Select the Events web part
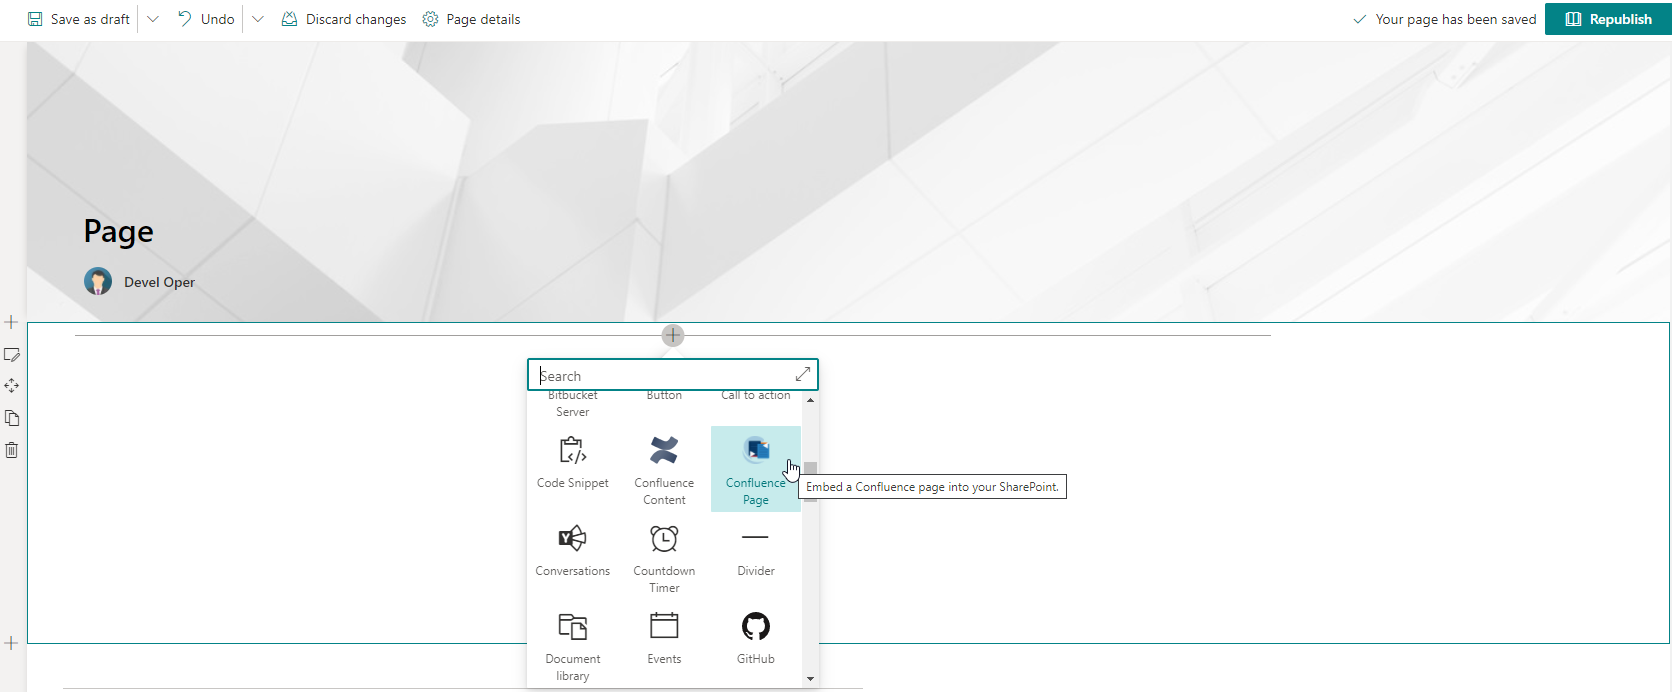 click(x=664, y=638)
